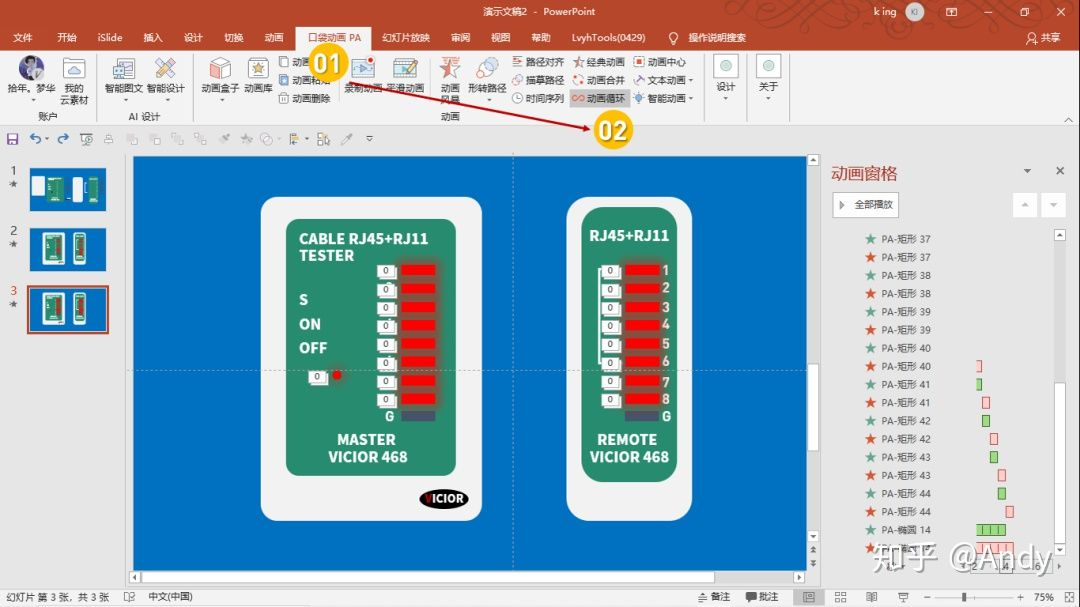Open the 动画库 animation library
Image resolution: width=1080 pixels, height=607 pixels.
(x=258, y=76)
